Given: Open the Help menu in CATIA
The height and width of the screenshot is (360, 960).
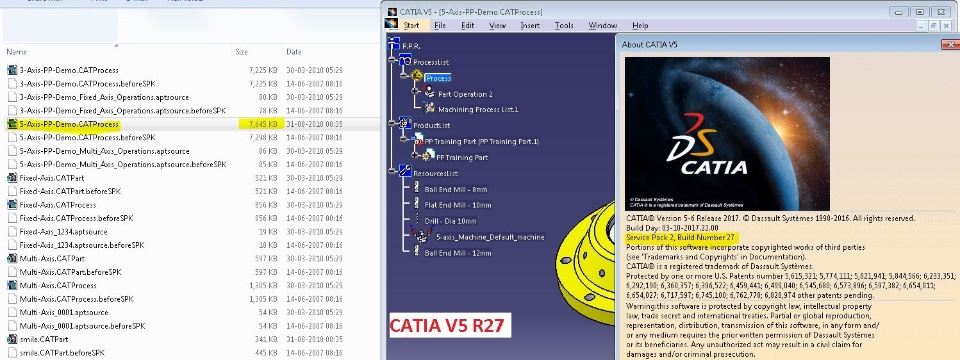Looking at the screenshot, I should (x=640, y=26).
